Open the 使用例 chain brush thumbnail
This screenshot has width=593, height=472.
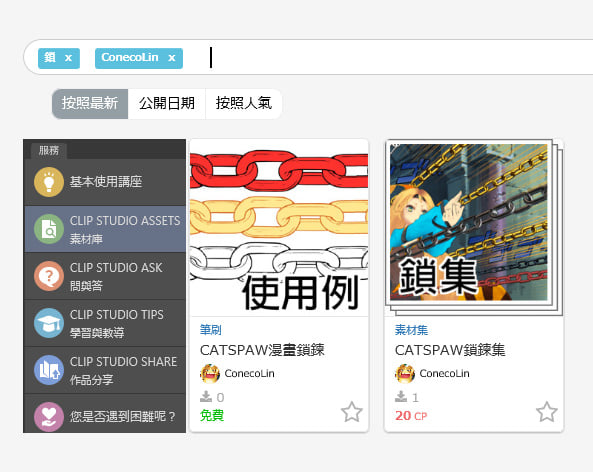(x=279, y=228)
